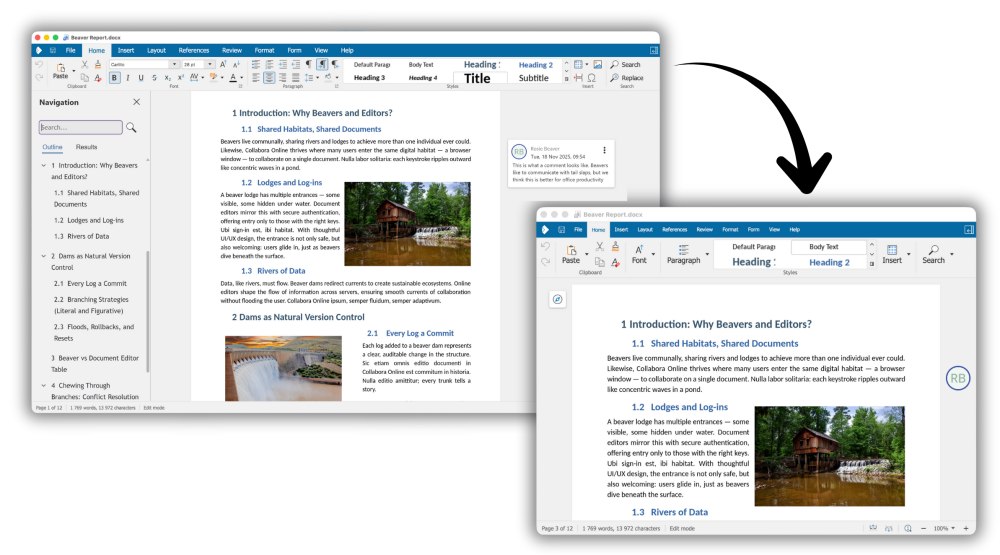Viewport: 1000px width, 555px height.
Task: Apply Heading 3 style in back window
Action: coord(369,78)
